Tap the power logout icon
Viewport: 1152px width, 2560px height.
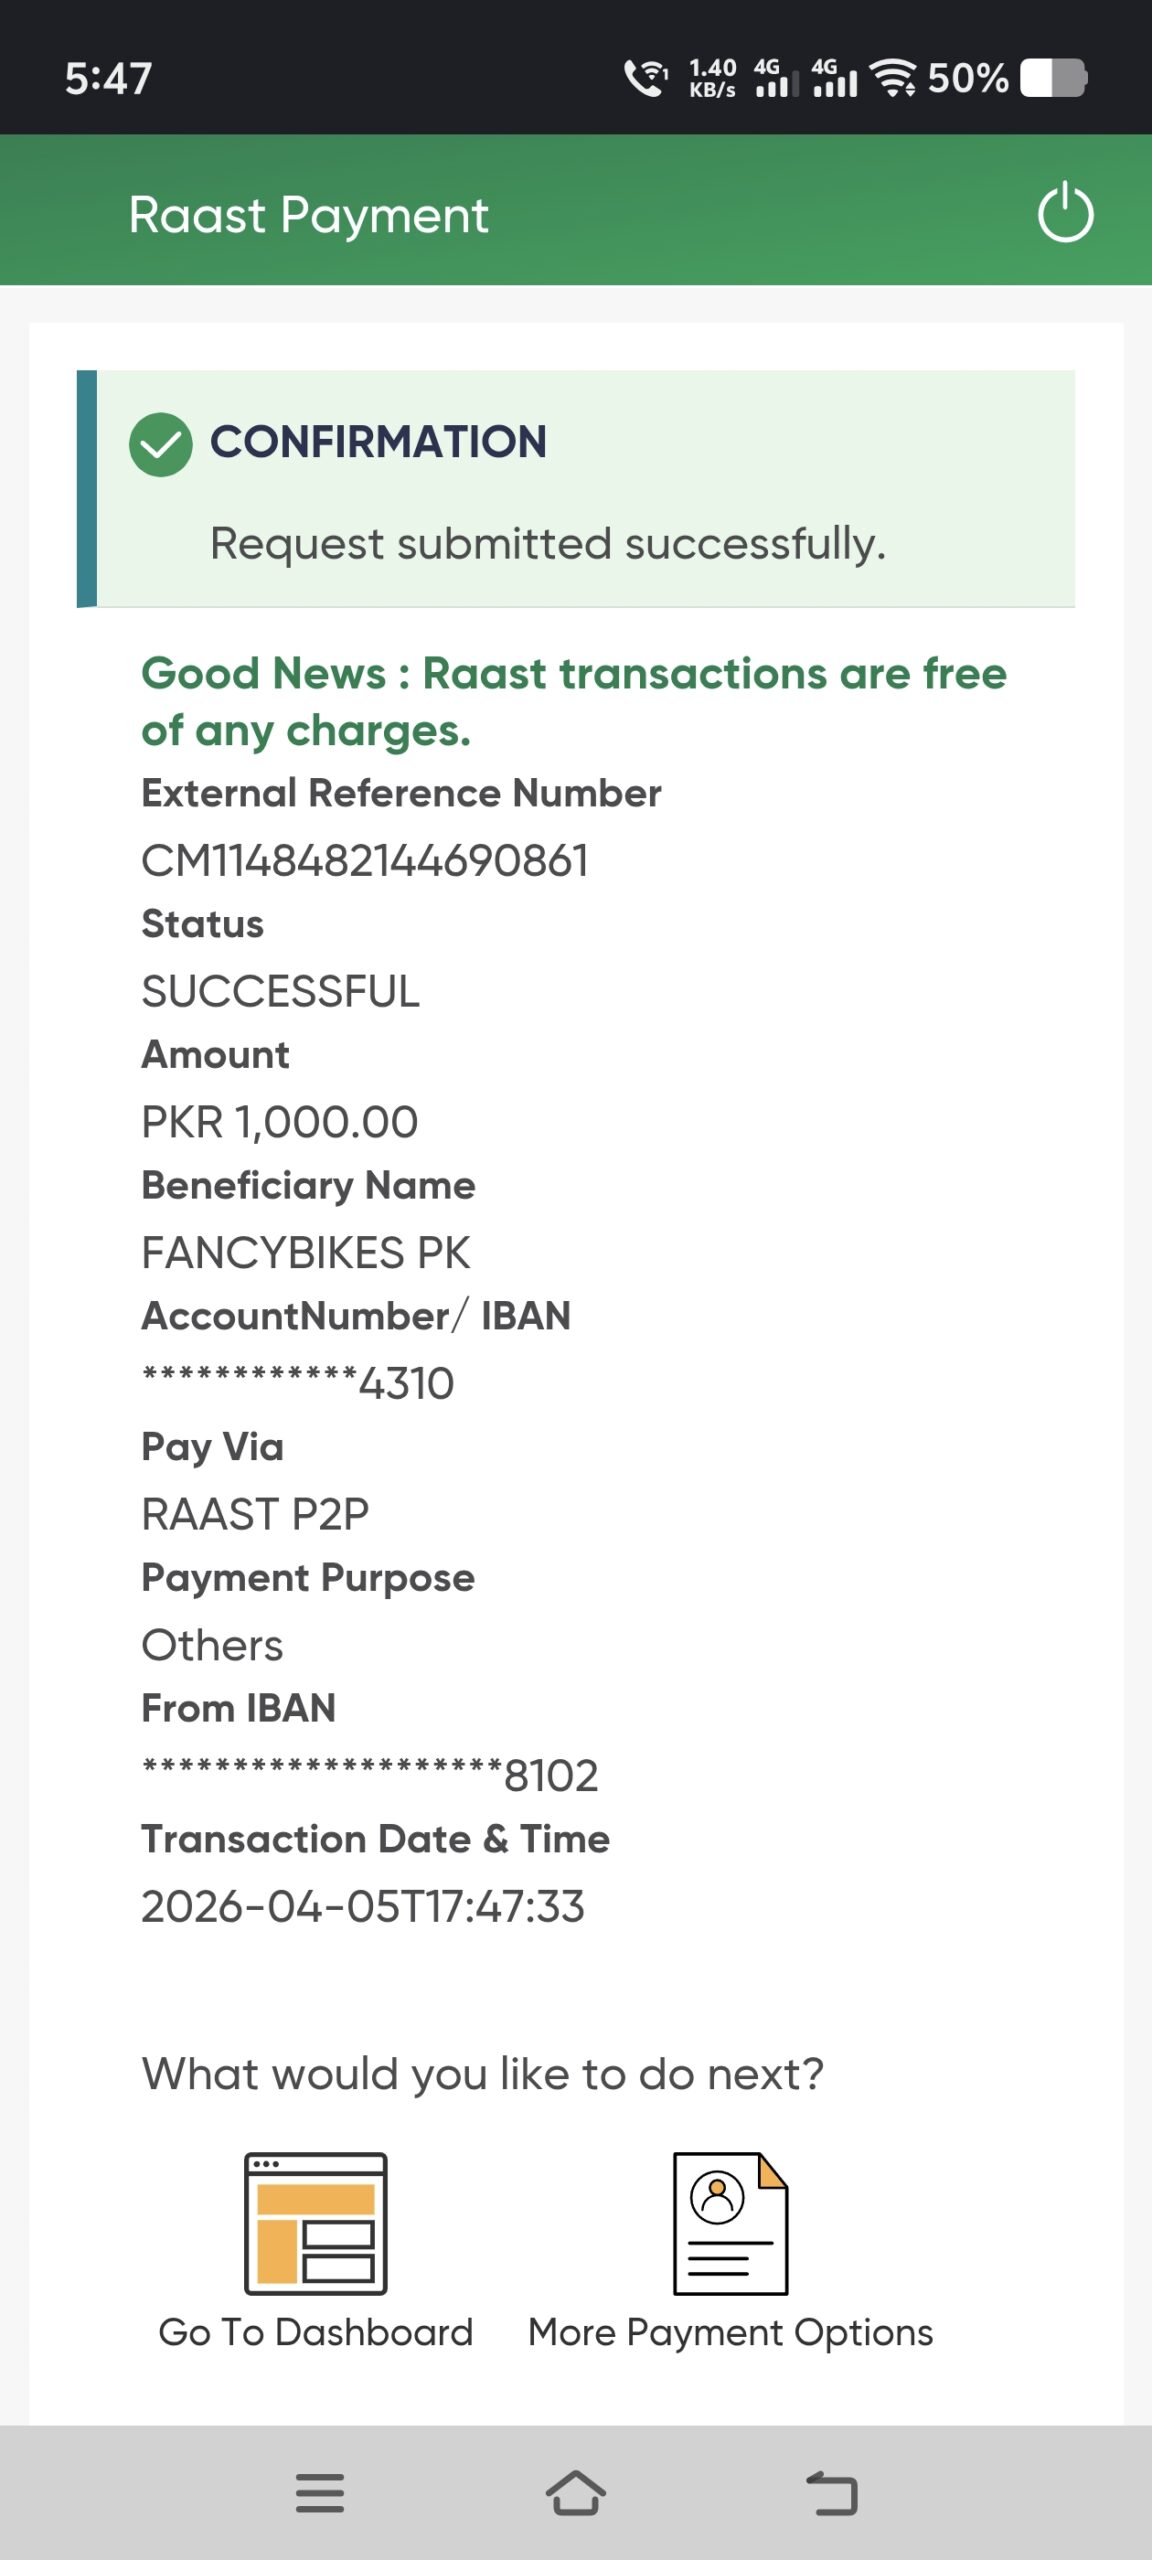[x=1065, y=212]
